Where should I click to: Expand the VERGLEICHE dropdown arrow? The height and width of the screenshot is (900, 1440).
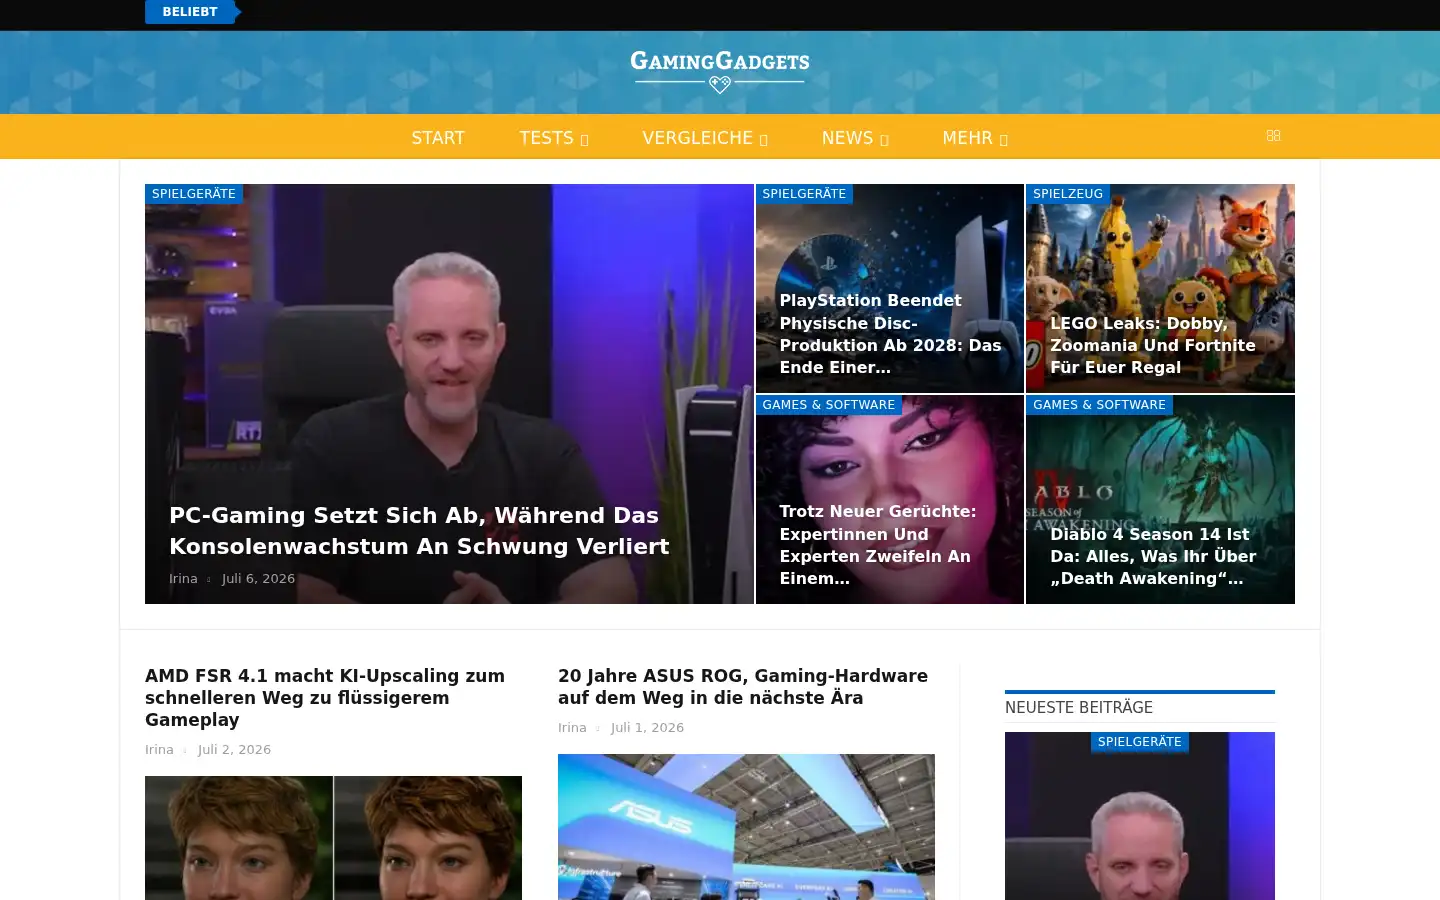pyautogui.click(x=764, y=140)
